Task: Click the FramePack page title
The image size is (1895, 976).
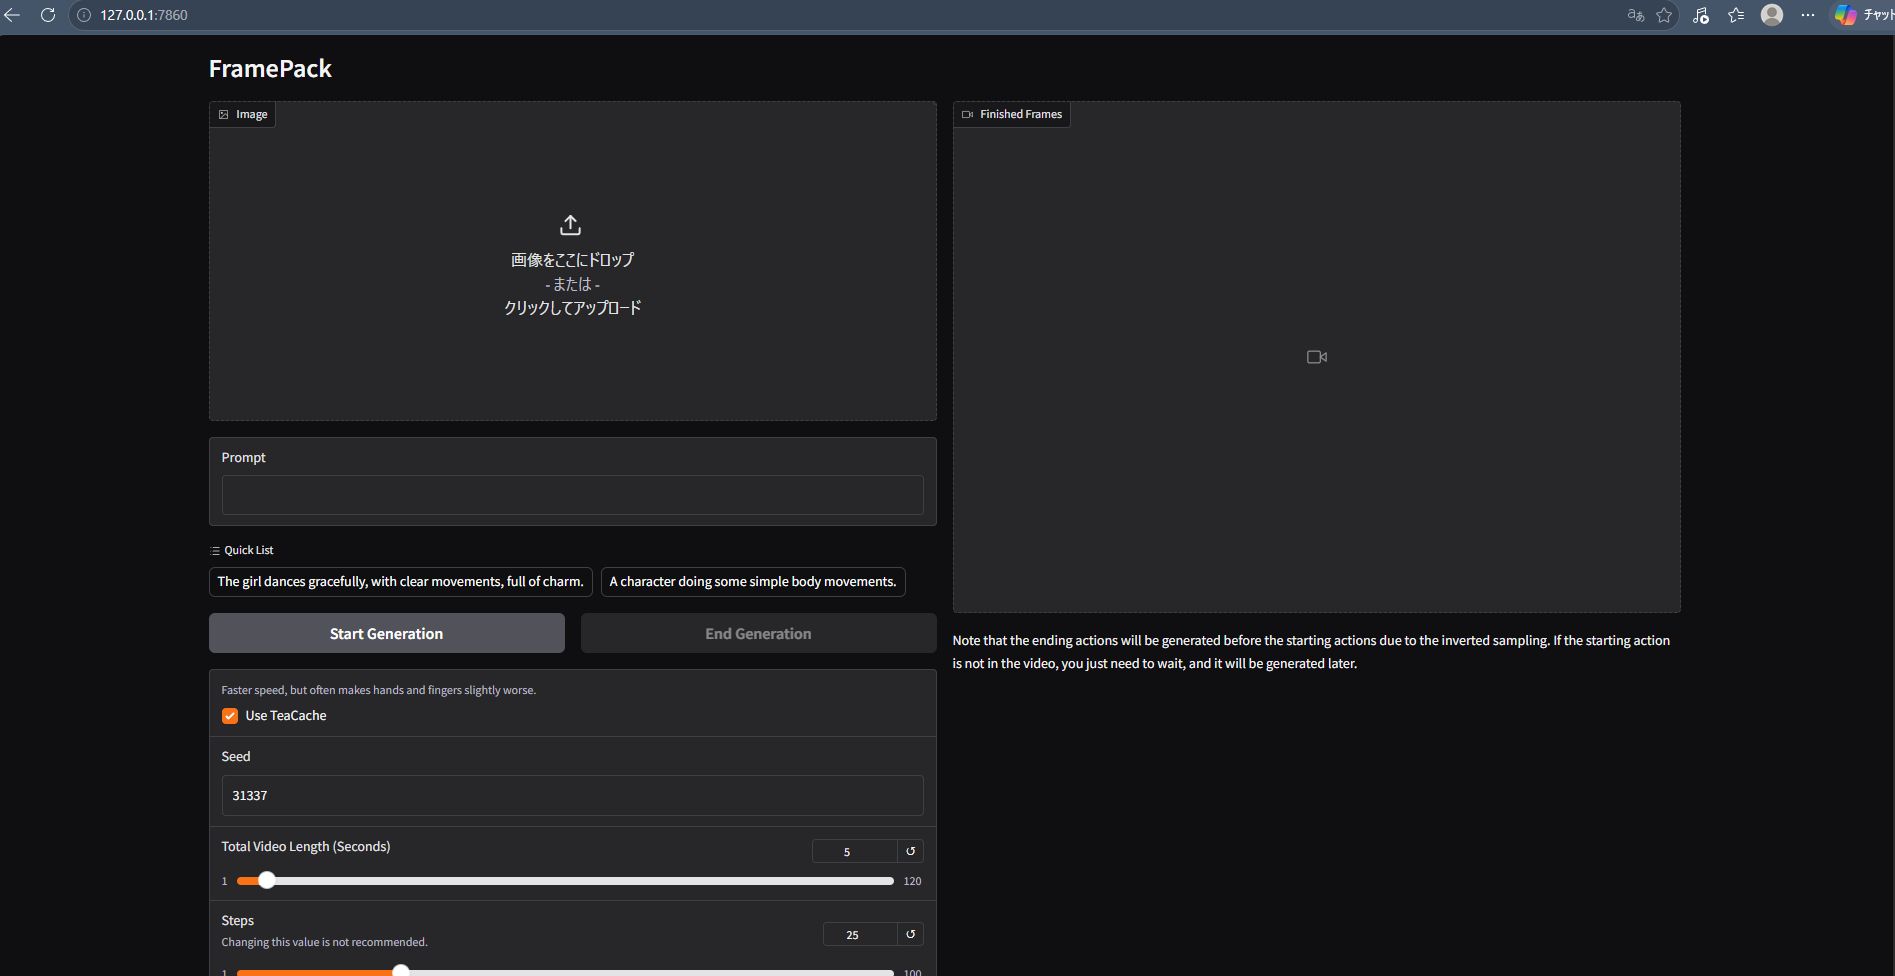Action: (270, 68)
